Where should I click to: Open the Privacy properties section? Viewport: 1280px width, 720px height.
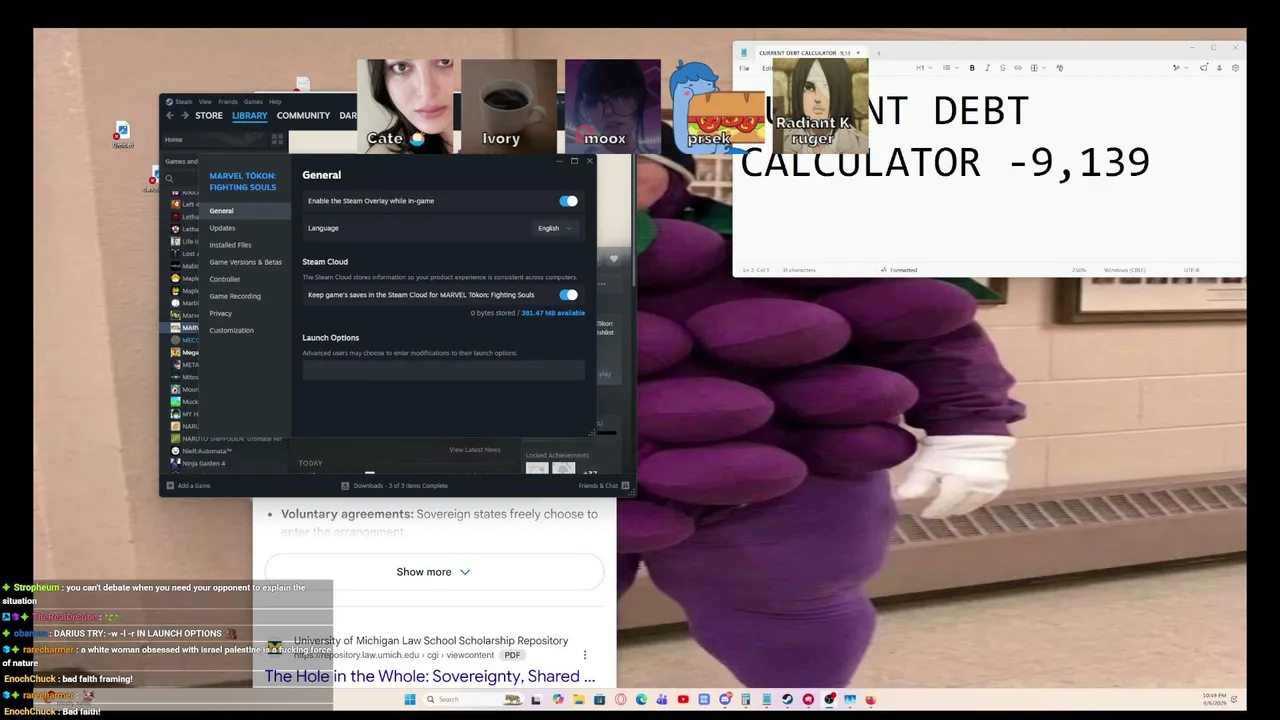click(x=220, y=313)
